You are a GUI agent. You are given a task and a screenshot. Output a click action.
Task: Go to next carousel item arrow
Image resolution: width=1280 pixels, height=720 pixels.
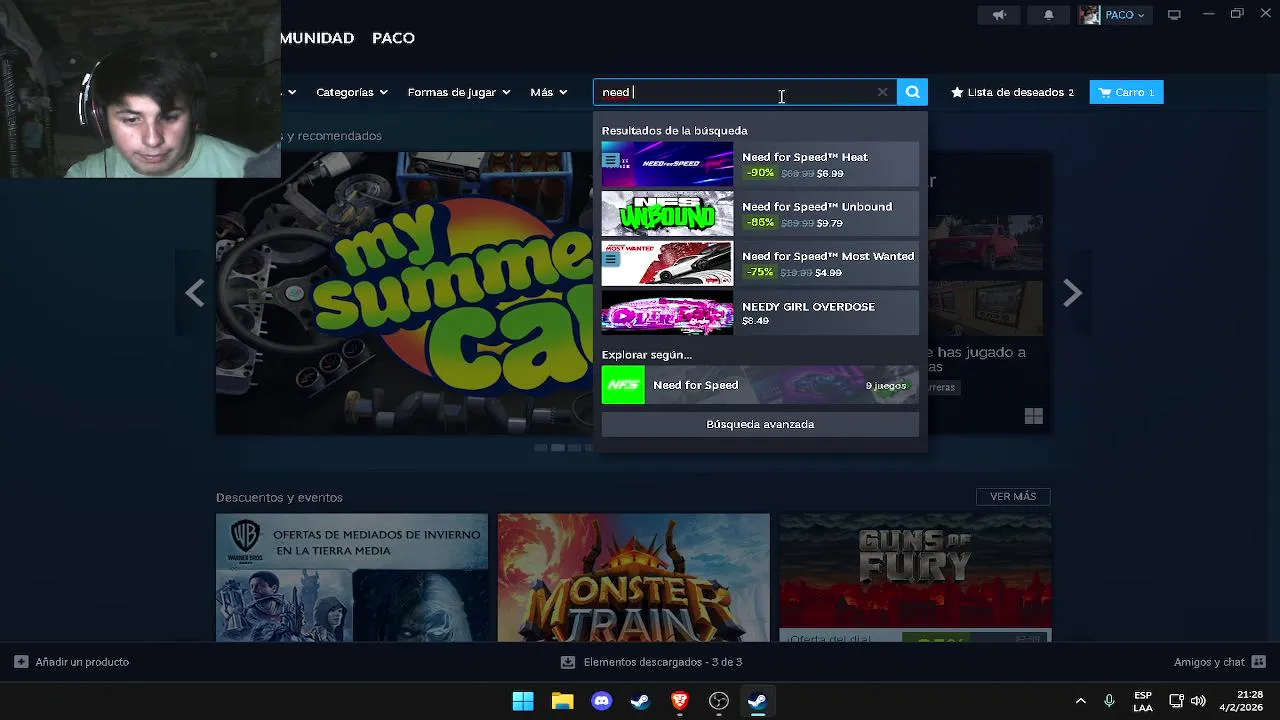click(1072, 293)
